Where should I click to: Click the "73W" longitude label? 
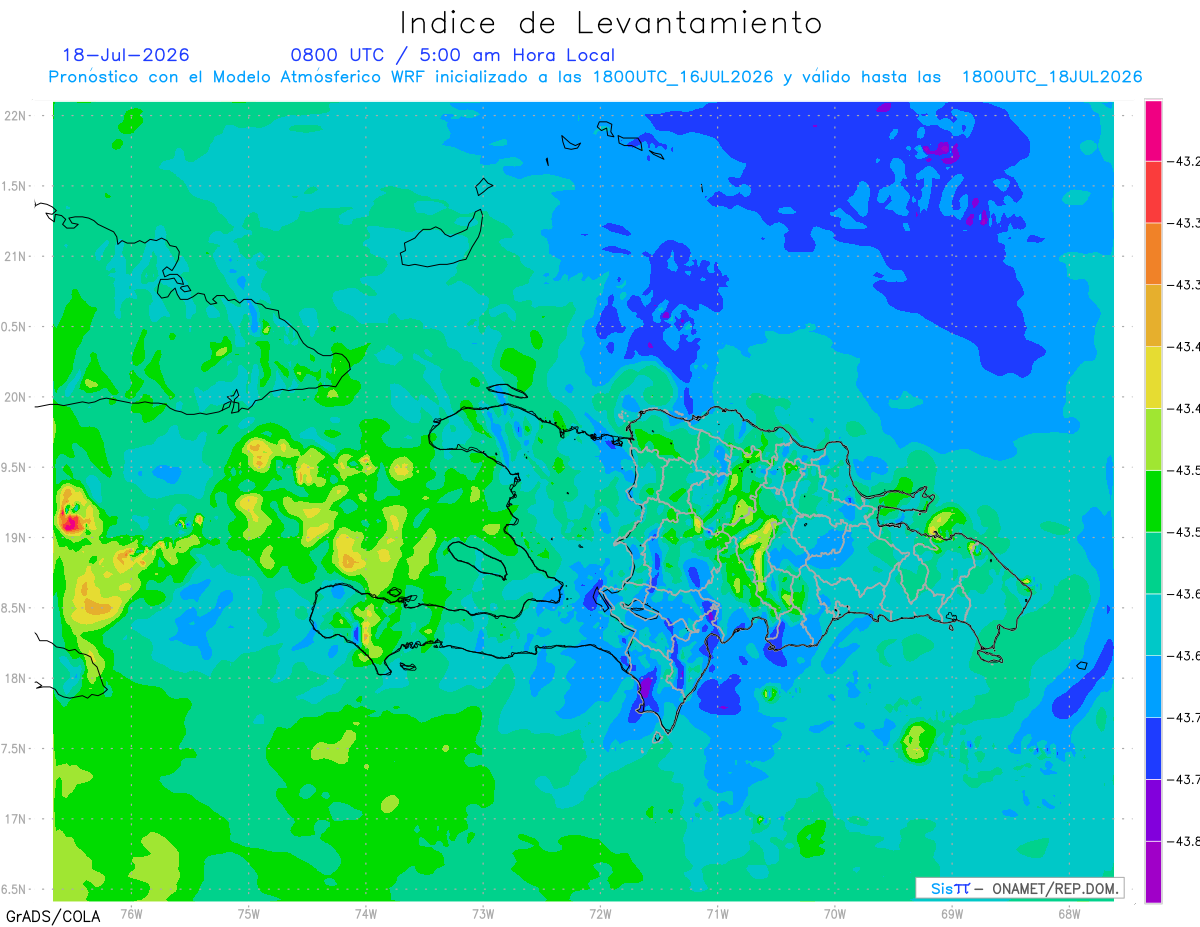point(483,913)
